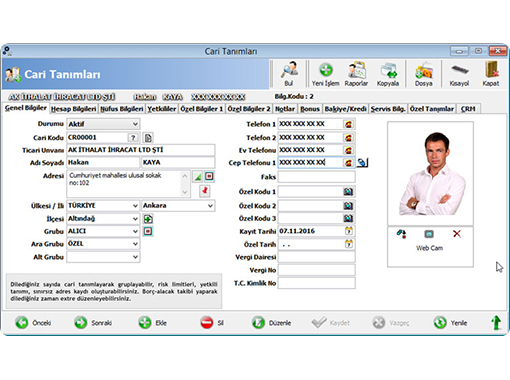This screenshot has width=510, height=380.
Task: Click the phone icon in Telefon 1 field
Action: point(348,124)
